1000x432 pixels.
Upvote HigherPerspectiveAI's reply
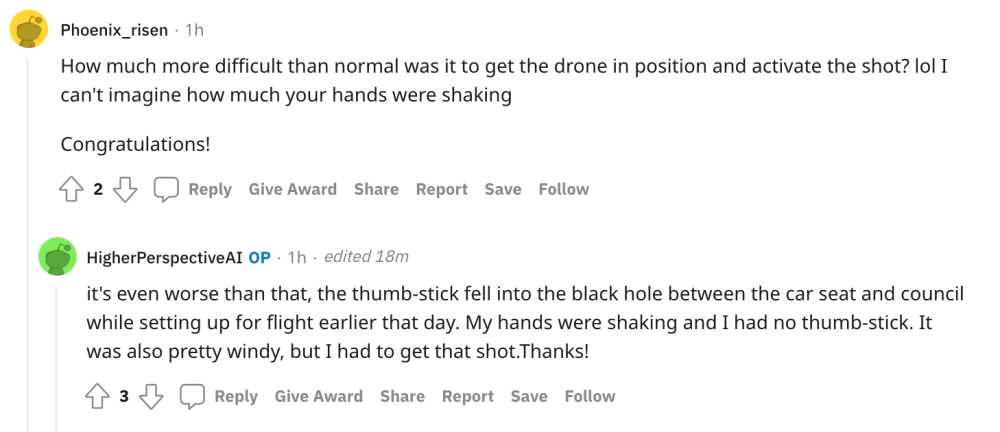[98, 396]
